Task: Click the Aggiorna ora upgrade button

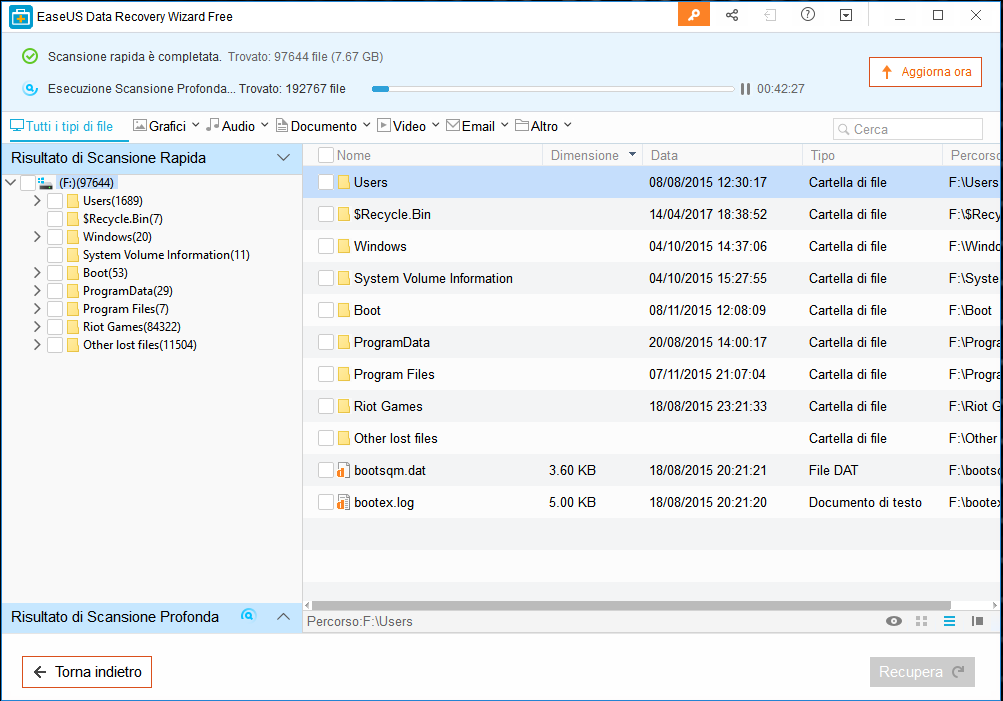Action: [925, 72]
